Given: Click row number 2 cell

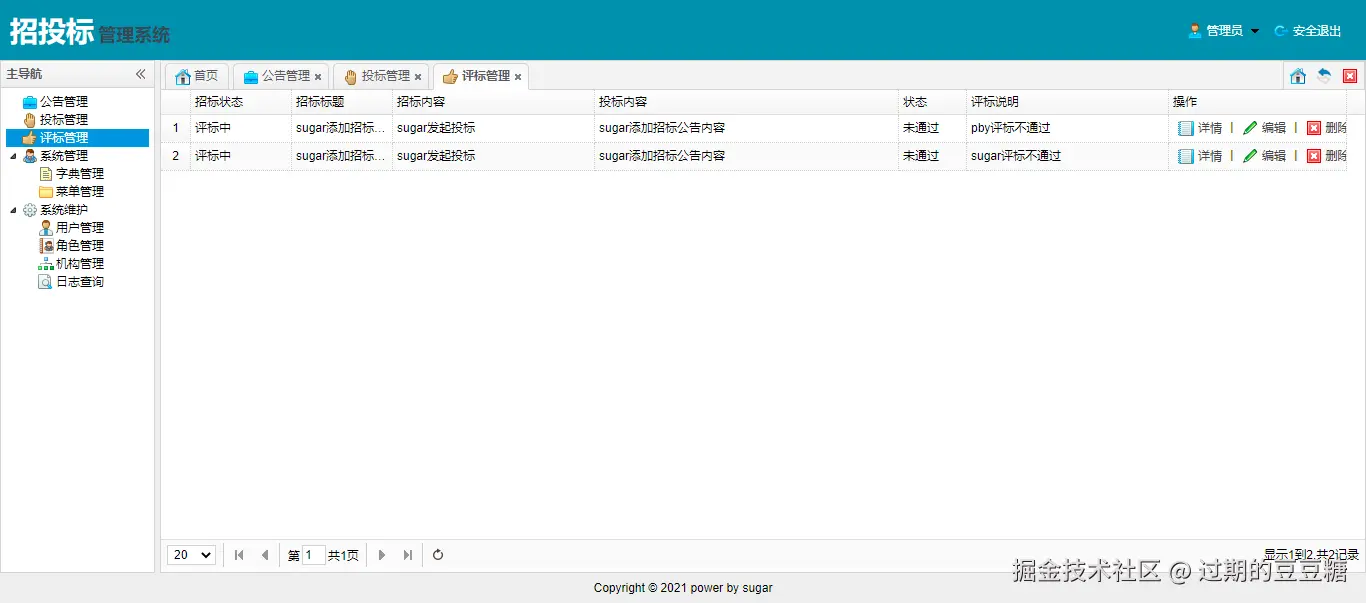Looking at the screenshot, I should point(176,156).
